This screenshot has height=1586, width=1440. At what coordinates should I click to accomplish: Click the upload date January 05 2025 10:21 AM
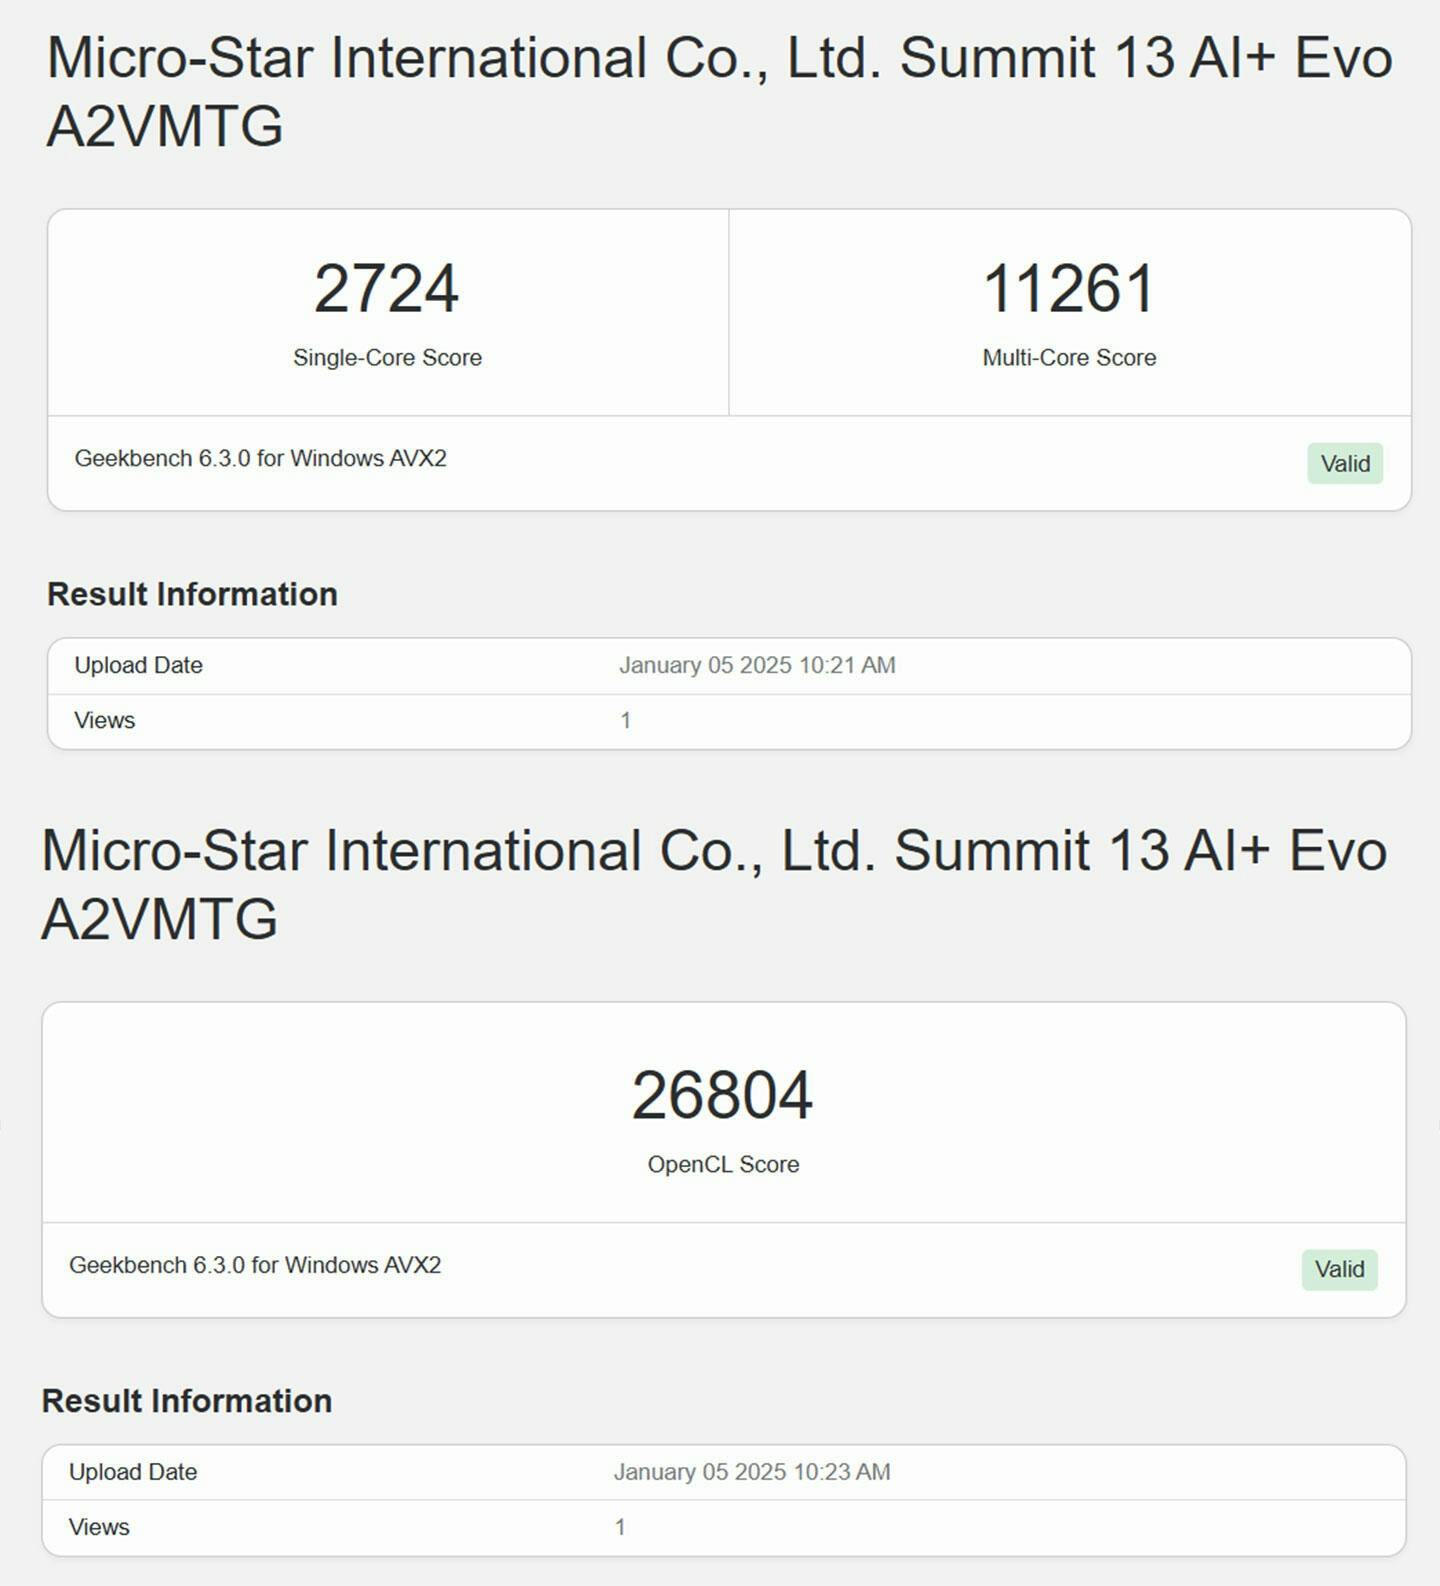click(757, 665)
